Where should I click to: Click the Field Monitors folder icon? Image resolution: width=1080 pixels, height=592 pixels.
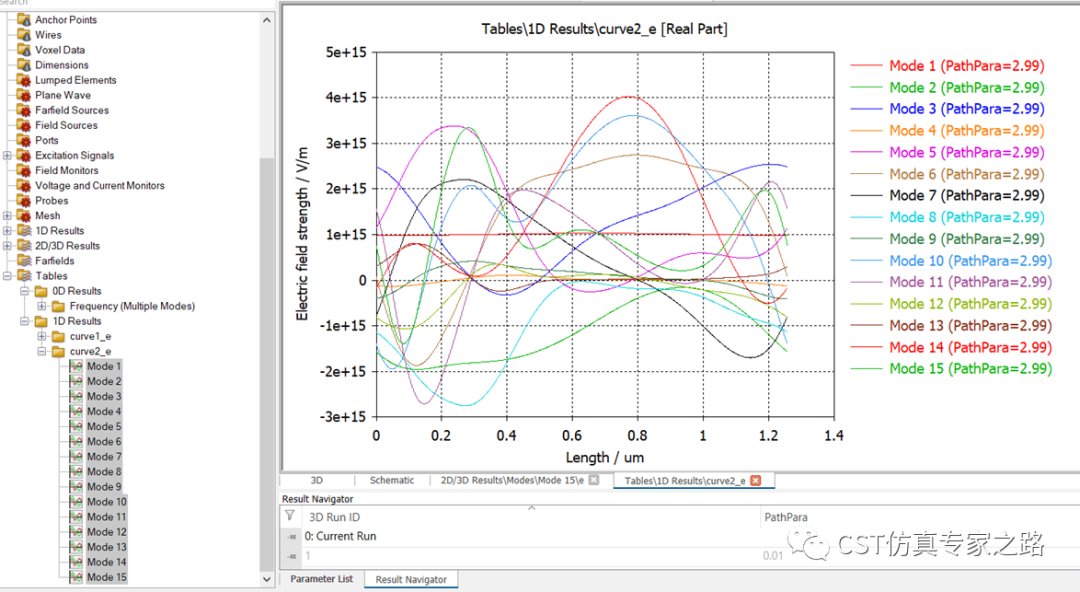coord(24,170)
